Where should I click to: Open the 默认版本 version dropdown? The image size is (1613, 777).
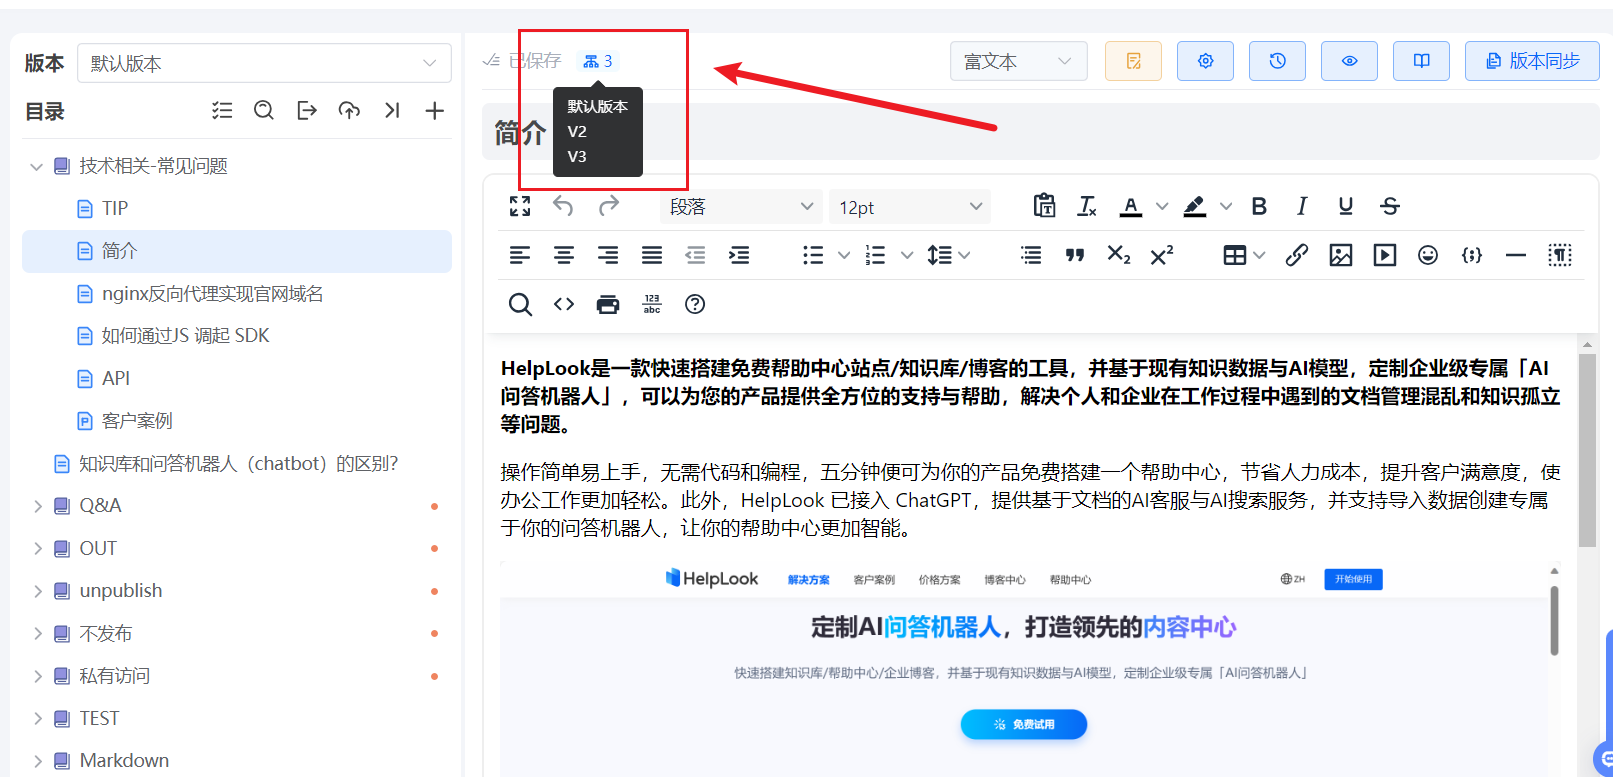pos(264,63)
